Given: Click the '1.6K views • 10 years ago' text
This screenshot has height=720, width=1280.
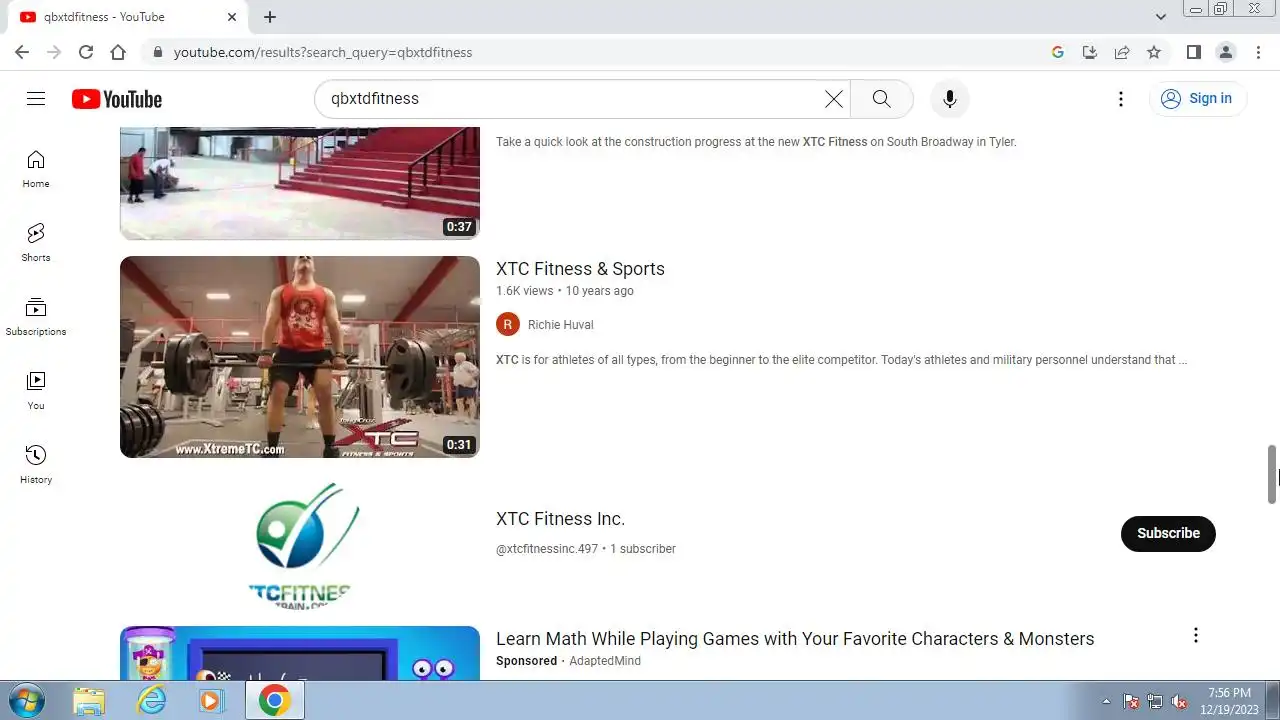Looking at the screenshot, I should coord(565,291).
